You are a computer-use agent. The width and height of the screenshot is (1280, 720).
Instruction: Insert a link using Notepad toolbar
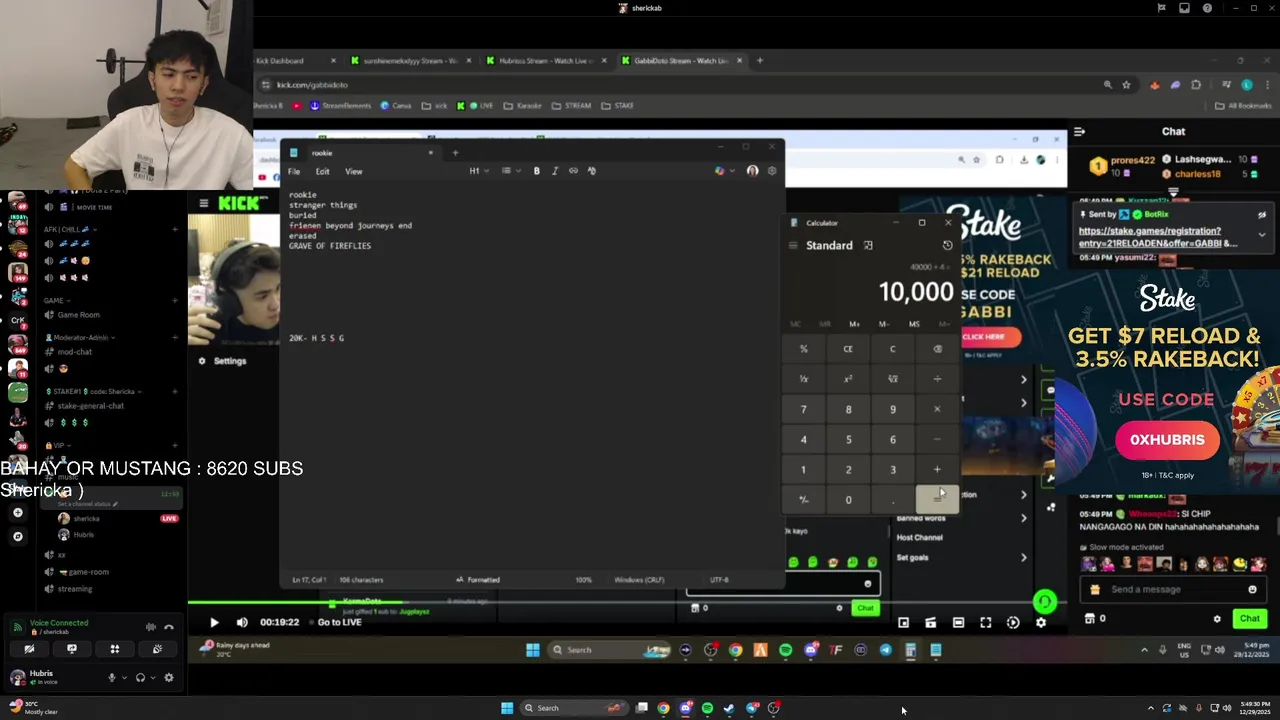pos(573,171)
